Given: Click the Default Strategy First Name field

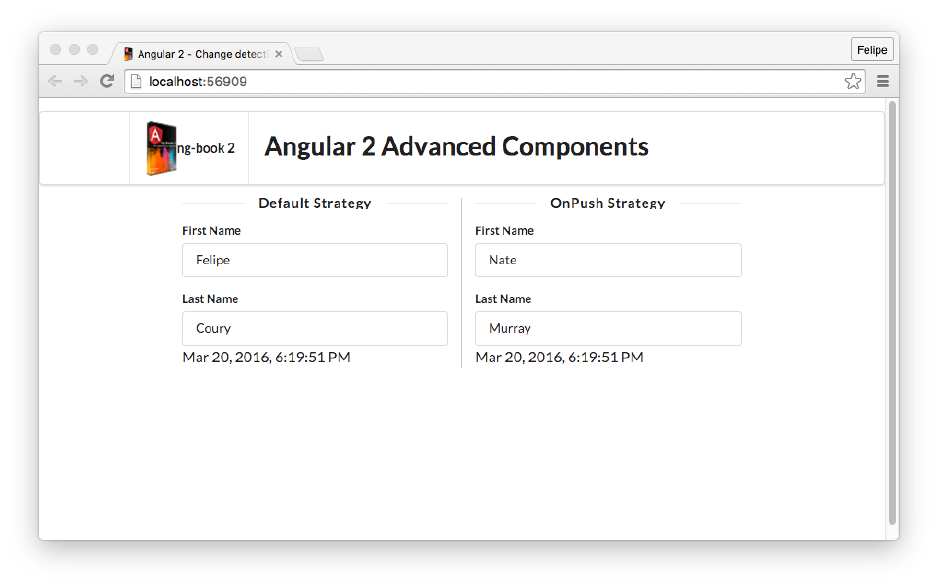Looking at the screenshot, I should tap(314, 260).
